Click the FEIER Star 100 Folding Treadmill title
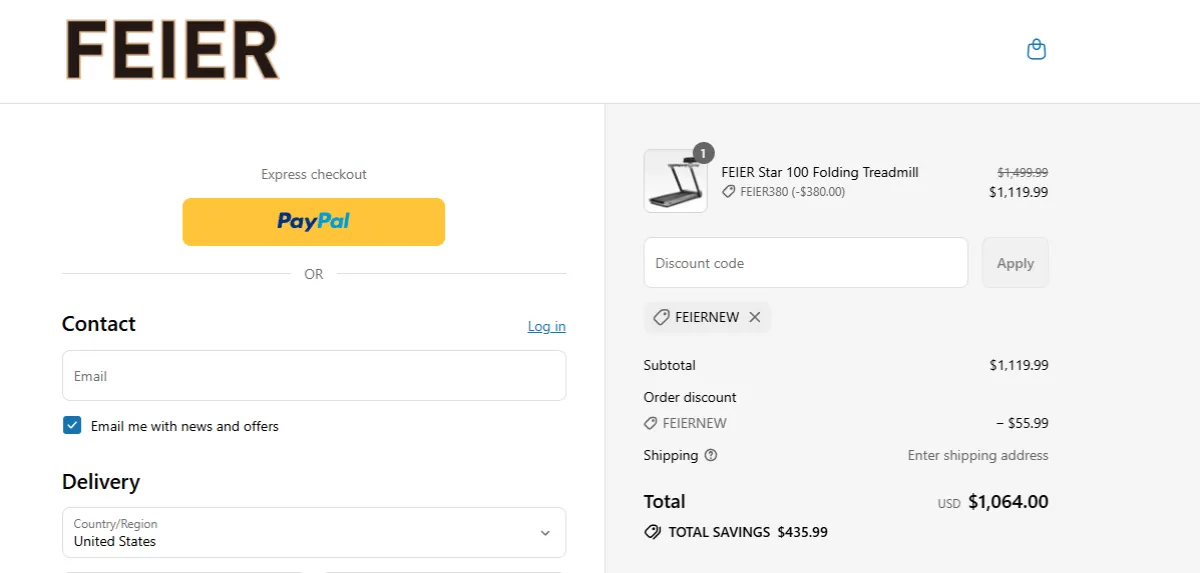Viewport: 1200px width, 573px height. tap(820, 172)
